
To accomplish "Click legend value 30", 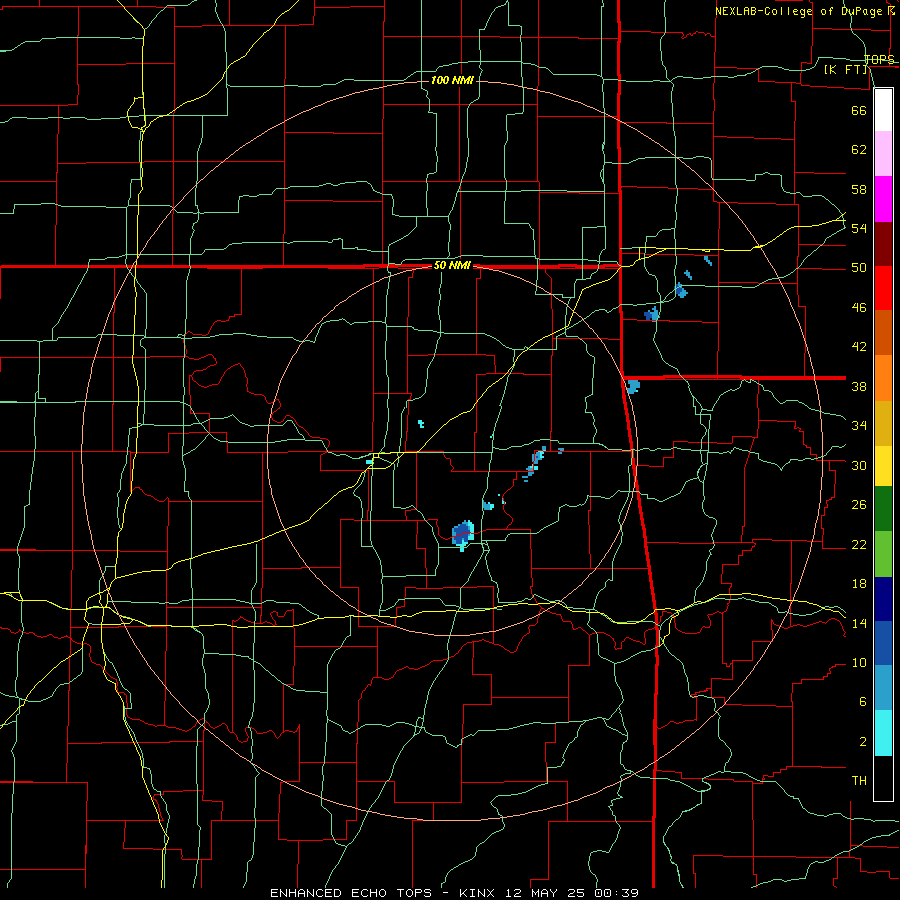I will coord(859,465).
